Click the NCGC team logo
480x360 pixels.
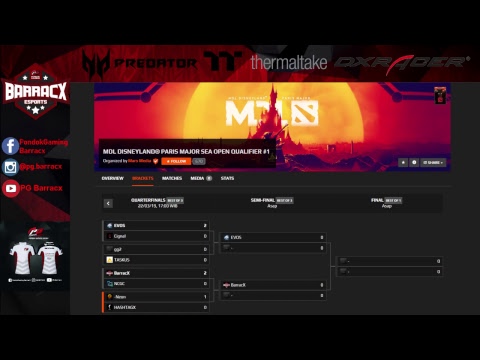point(109,284)
